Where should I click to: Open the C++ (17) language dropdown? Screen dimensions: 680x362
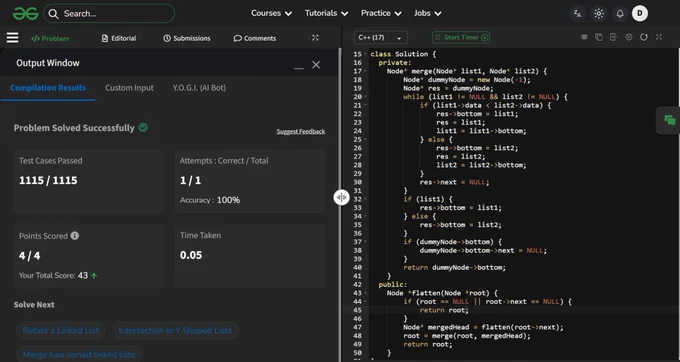pos(381,38)
